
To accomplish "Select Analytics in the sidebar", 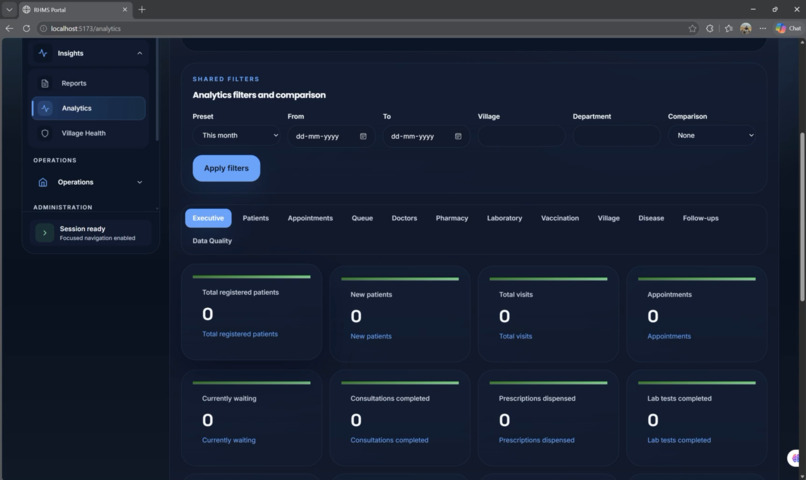I will pos(88,108).
